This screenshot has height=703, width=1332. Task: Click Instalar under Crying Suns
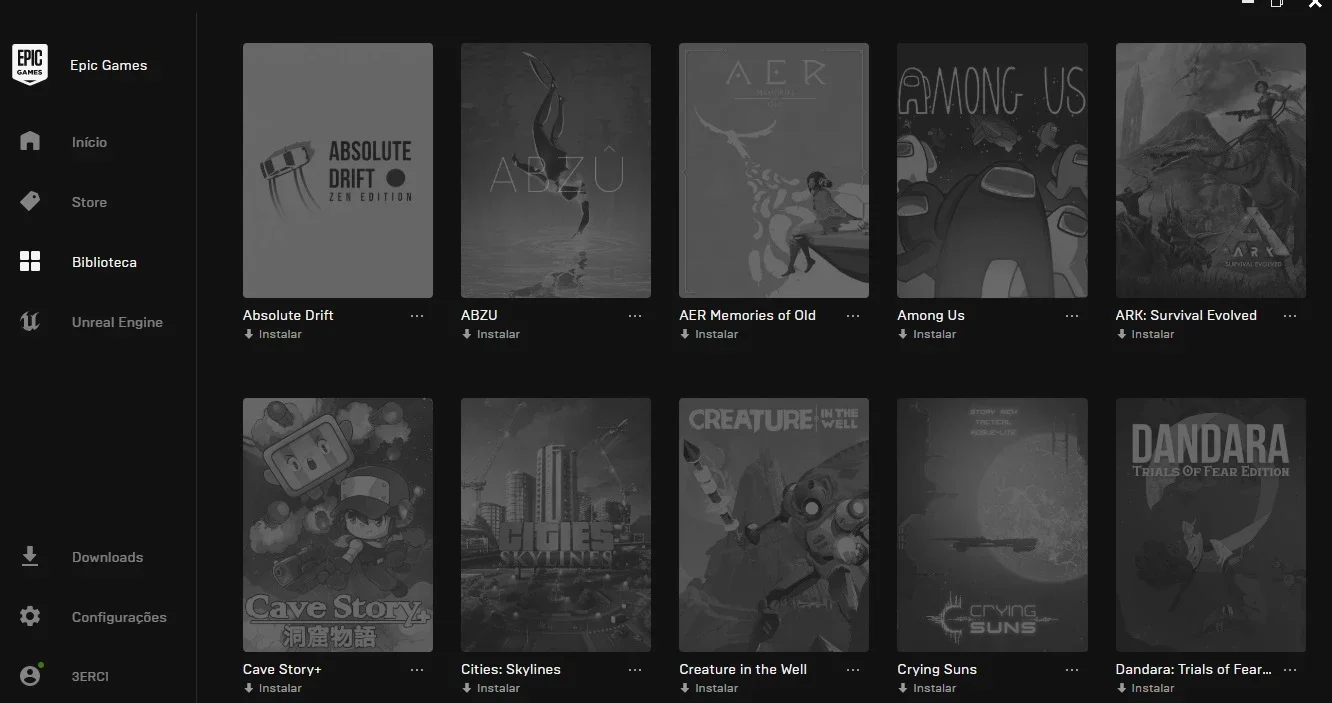coord(927,688)
